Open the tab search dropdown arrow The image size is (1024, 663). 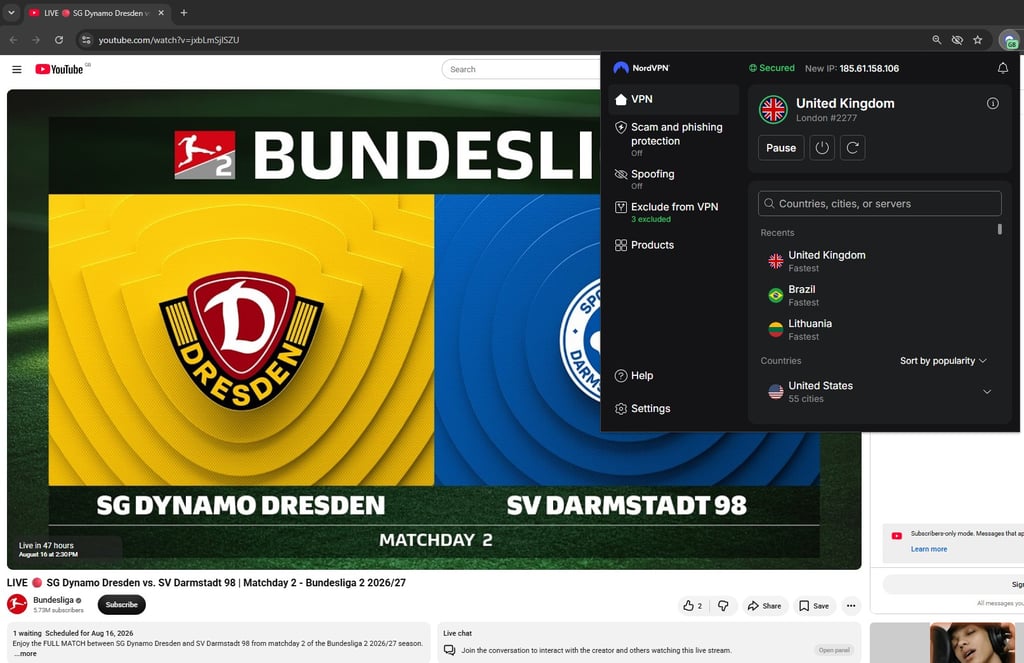(11, 12)
